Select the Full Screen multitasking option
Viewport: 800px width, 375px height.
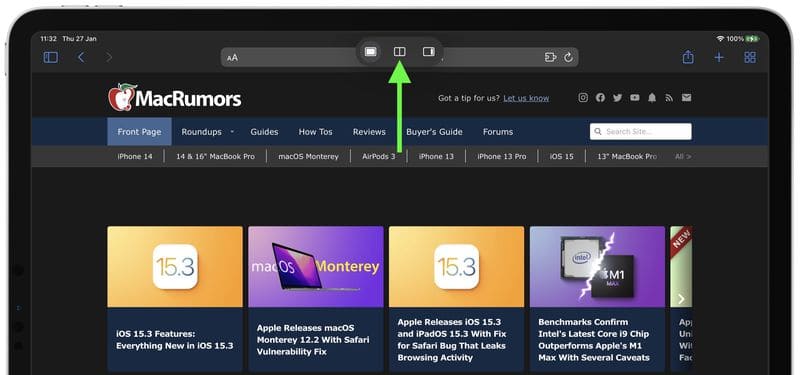pyautogui.click(x=371, y=52)
